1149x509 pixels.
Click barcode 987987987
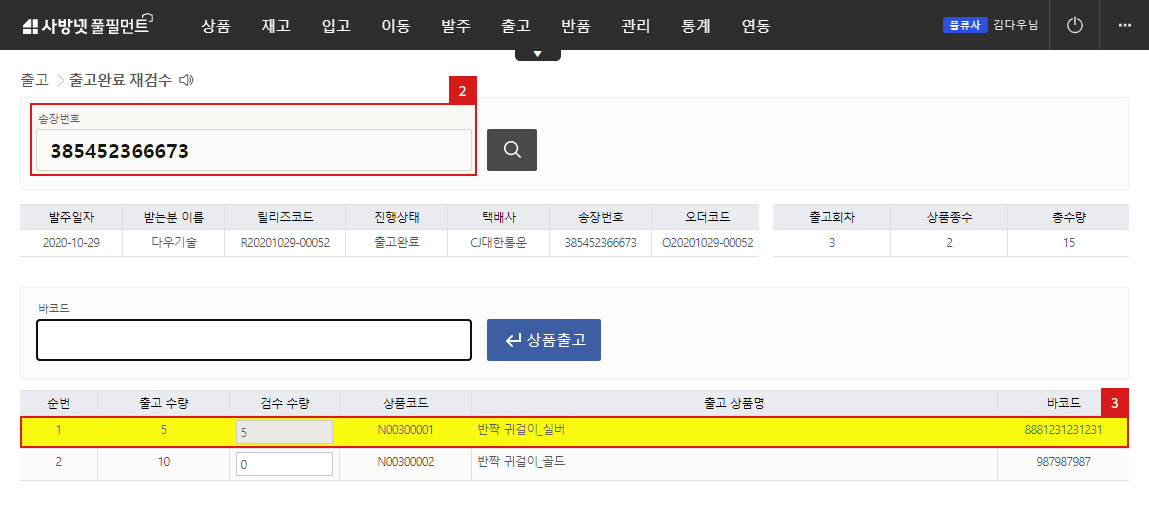1063,462
